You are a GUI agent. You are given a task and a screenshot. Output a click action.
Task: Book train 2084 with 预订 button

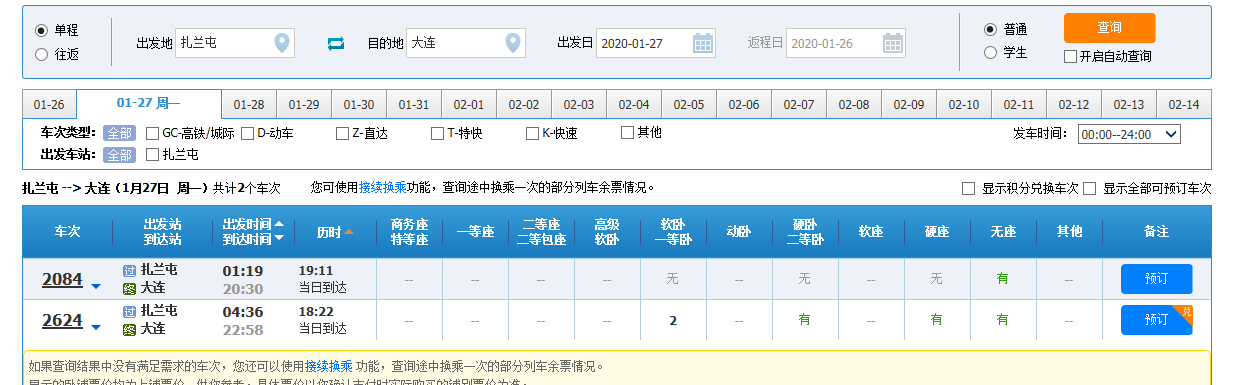(1156, 278)
